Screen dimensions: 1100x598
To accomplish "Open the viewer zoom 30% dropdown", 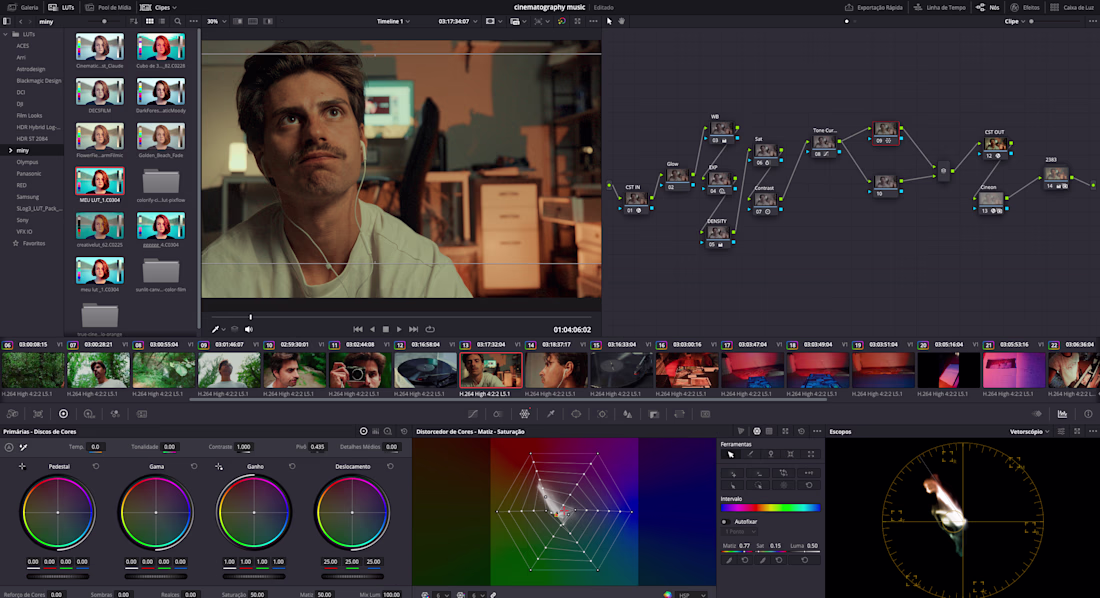I will coord(216,22).
